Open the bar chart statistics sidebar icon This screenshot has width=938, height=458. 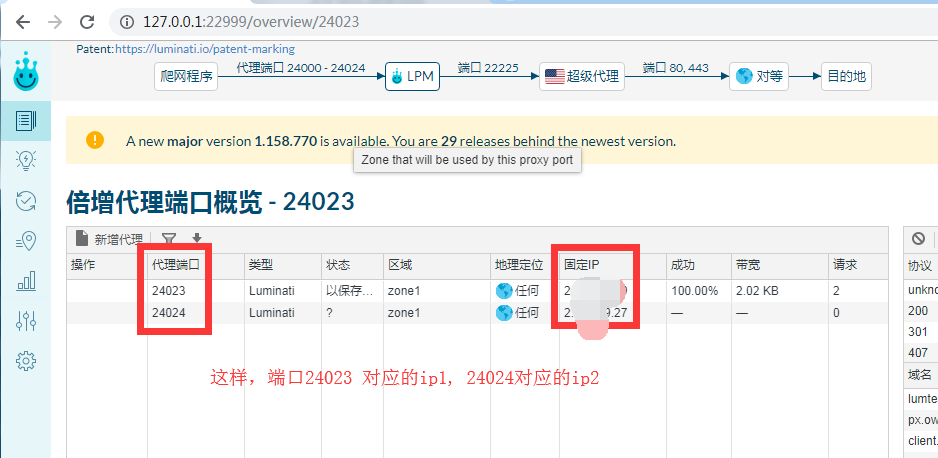coord(26,281)
